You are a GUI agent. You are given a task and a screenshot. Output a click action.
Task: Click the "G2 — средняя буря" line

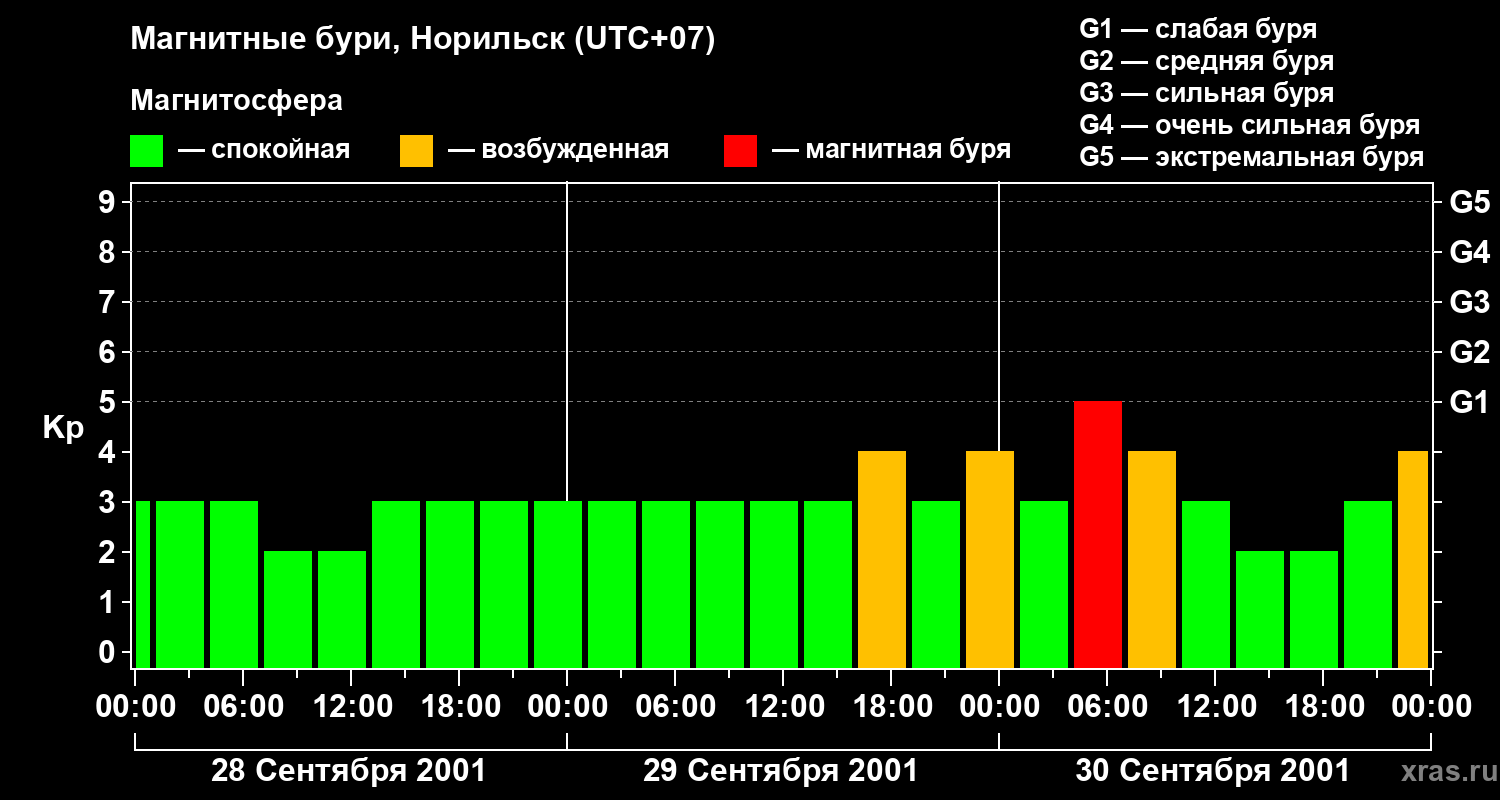pos(1207,61)
